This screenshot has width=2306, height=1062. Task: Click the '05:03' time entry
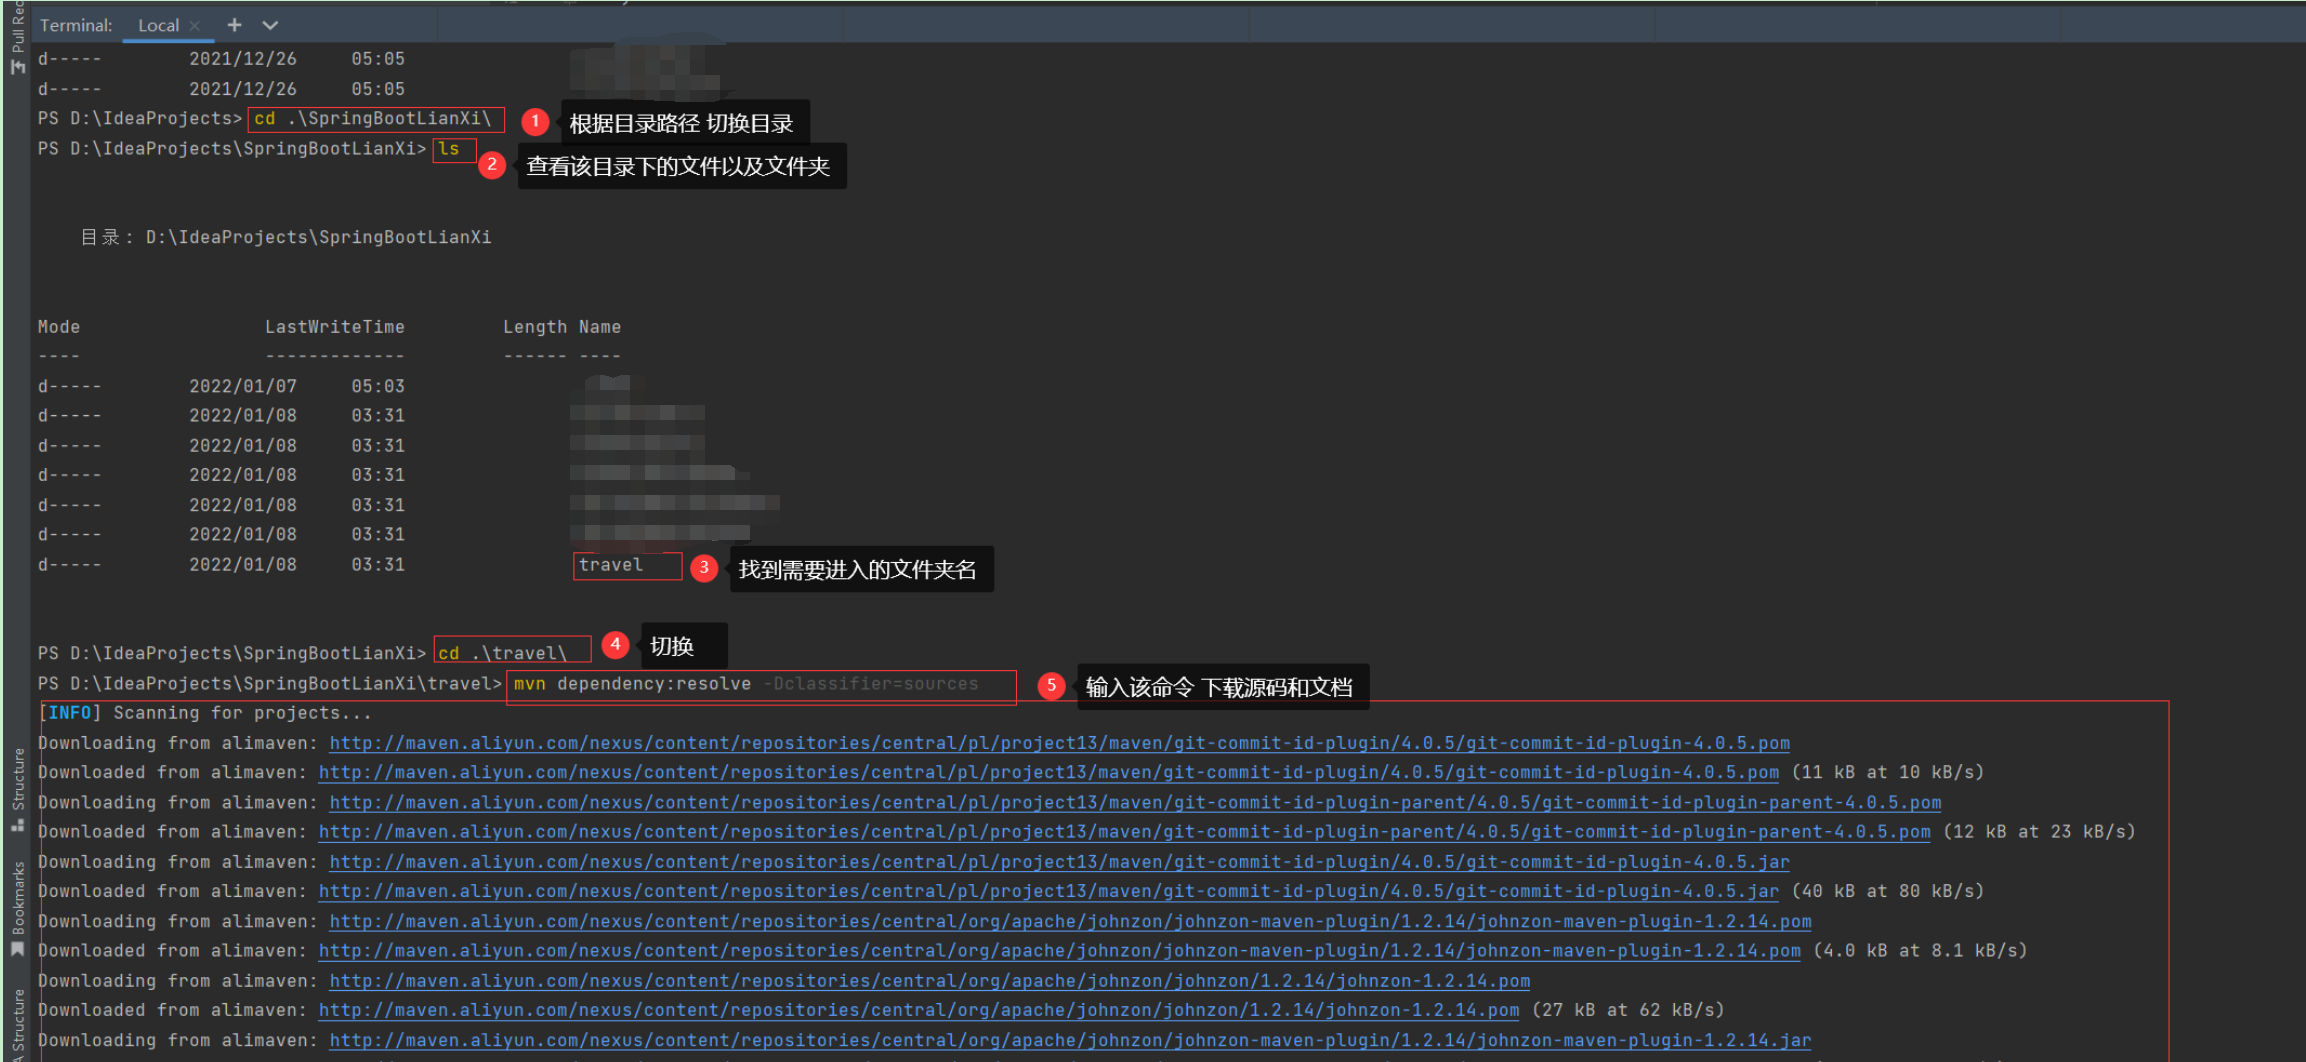[378, 385]
